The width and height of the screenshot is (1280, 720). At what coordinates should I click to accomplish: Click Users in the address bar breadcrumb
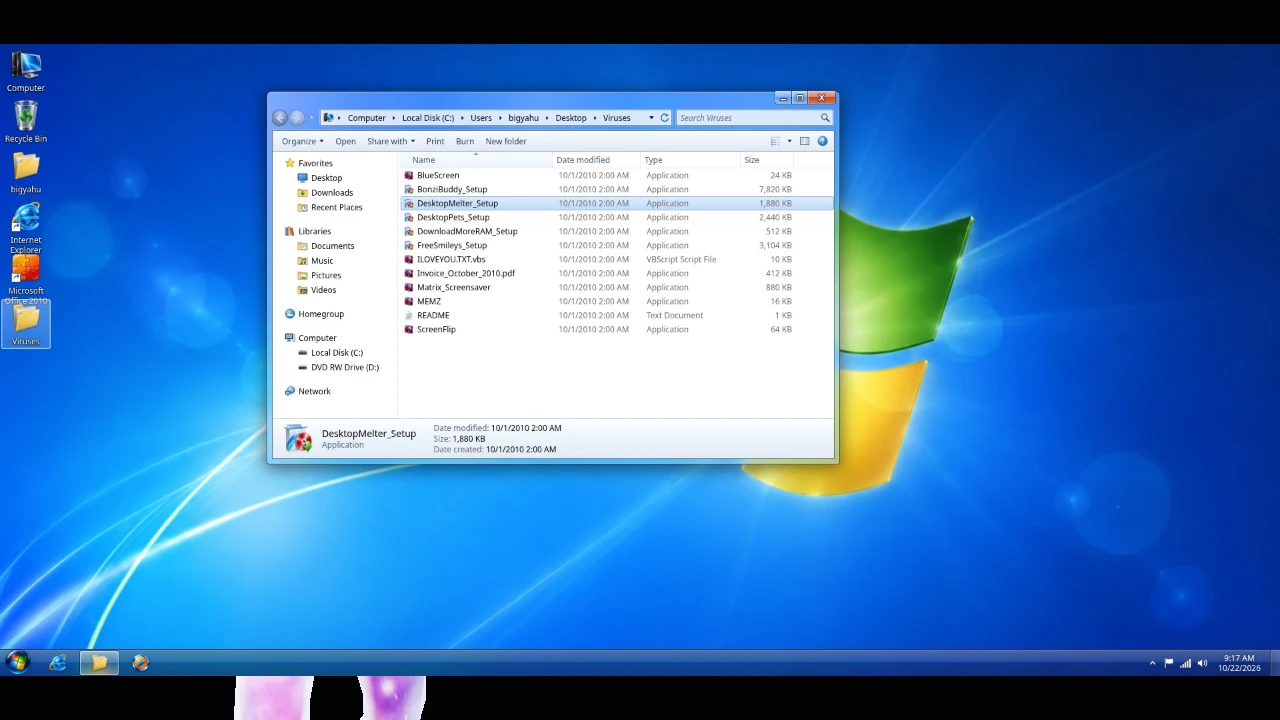click(x=481, y=118)
